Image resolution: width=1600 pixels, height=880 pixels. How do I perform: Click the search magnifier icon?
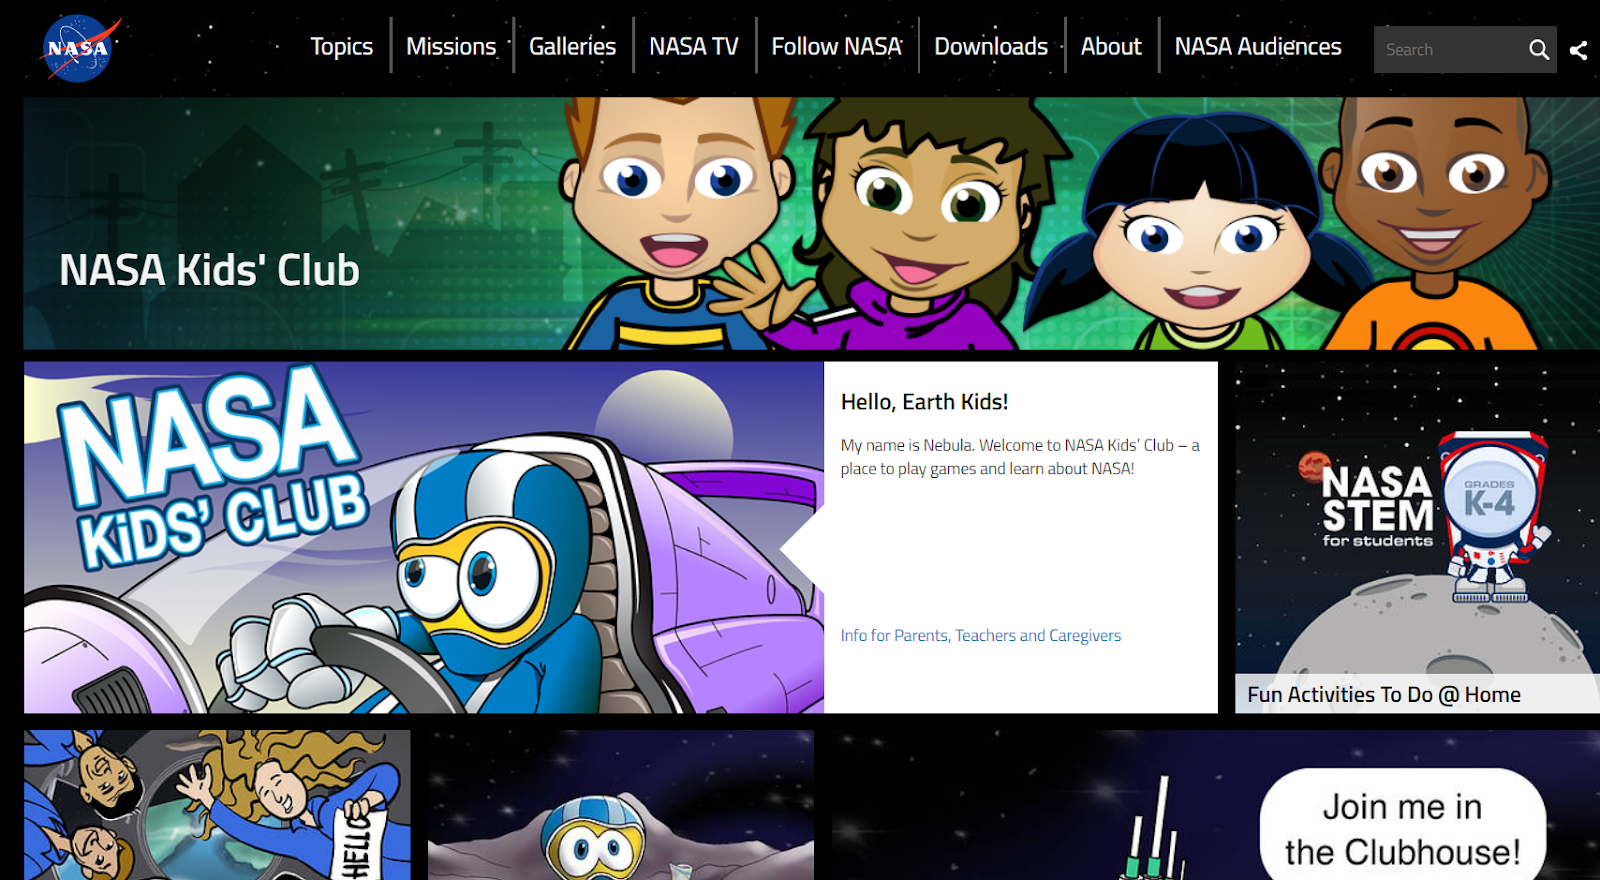[1539, 50]
